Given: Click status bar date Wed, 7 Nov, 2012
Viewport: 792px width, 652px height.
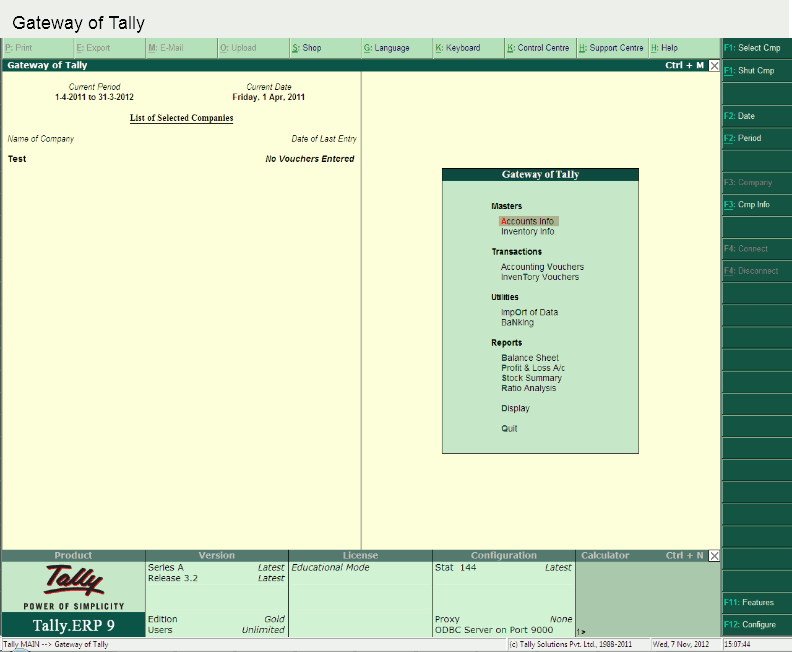Looking at the screenshot, I should pos(680,644).
